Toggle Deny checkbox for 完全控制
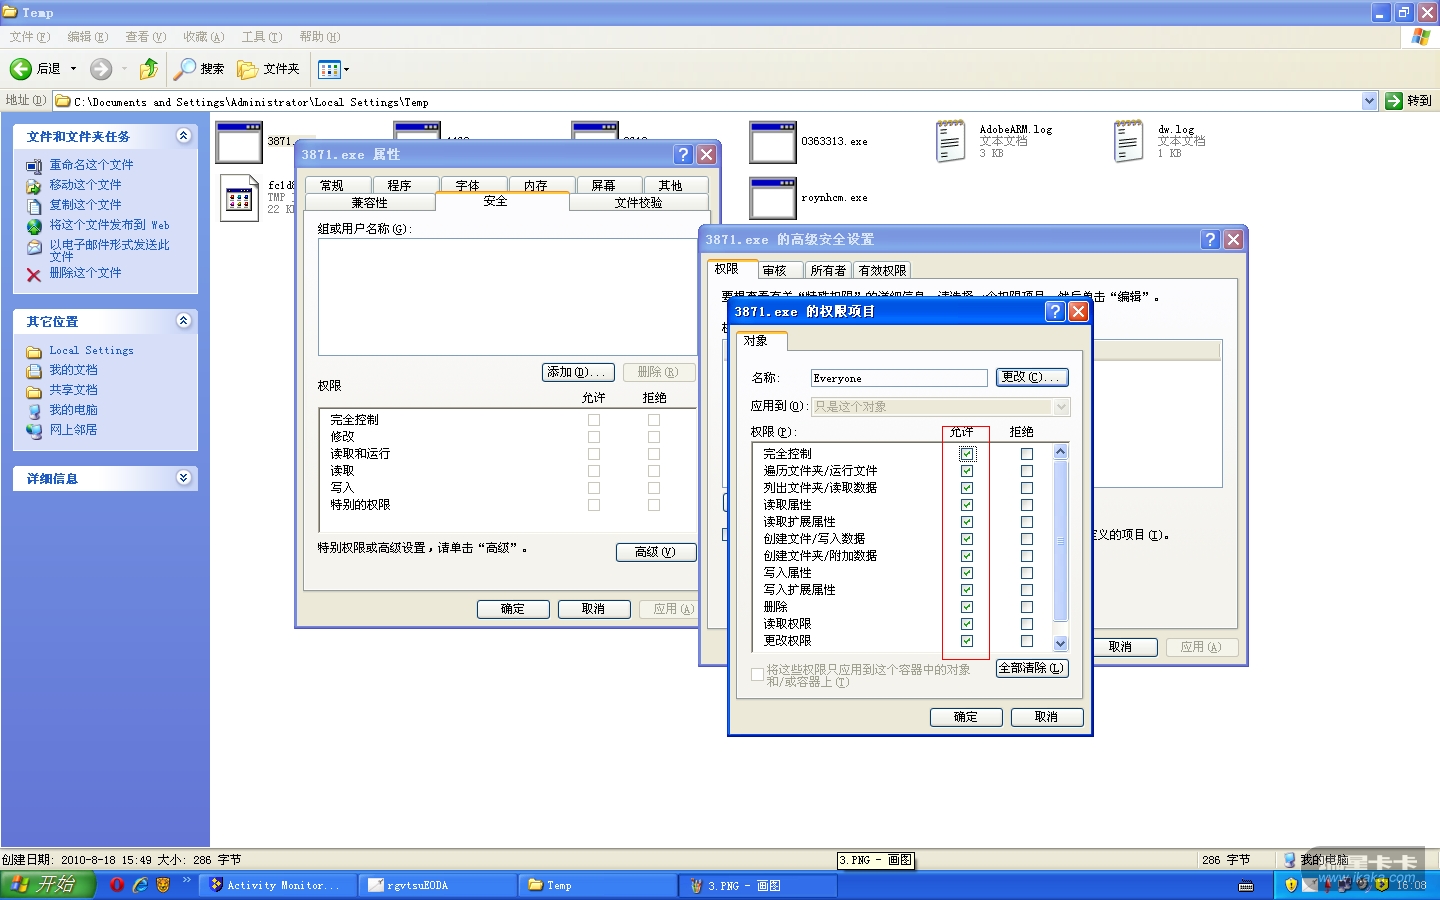 coord(1027,454)
